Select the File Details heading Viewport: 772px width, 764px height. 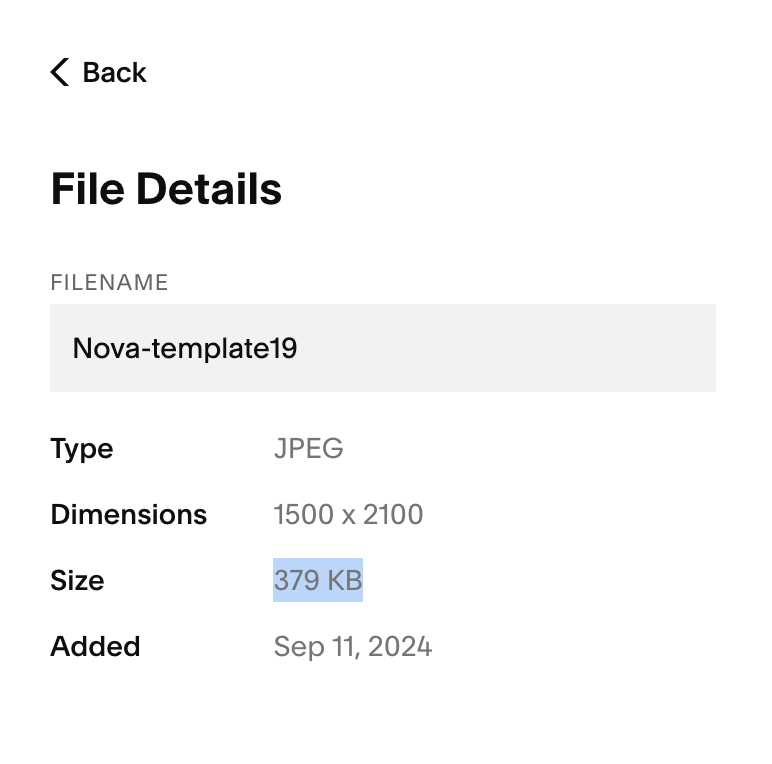[166, 189]
